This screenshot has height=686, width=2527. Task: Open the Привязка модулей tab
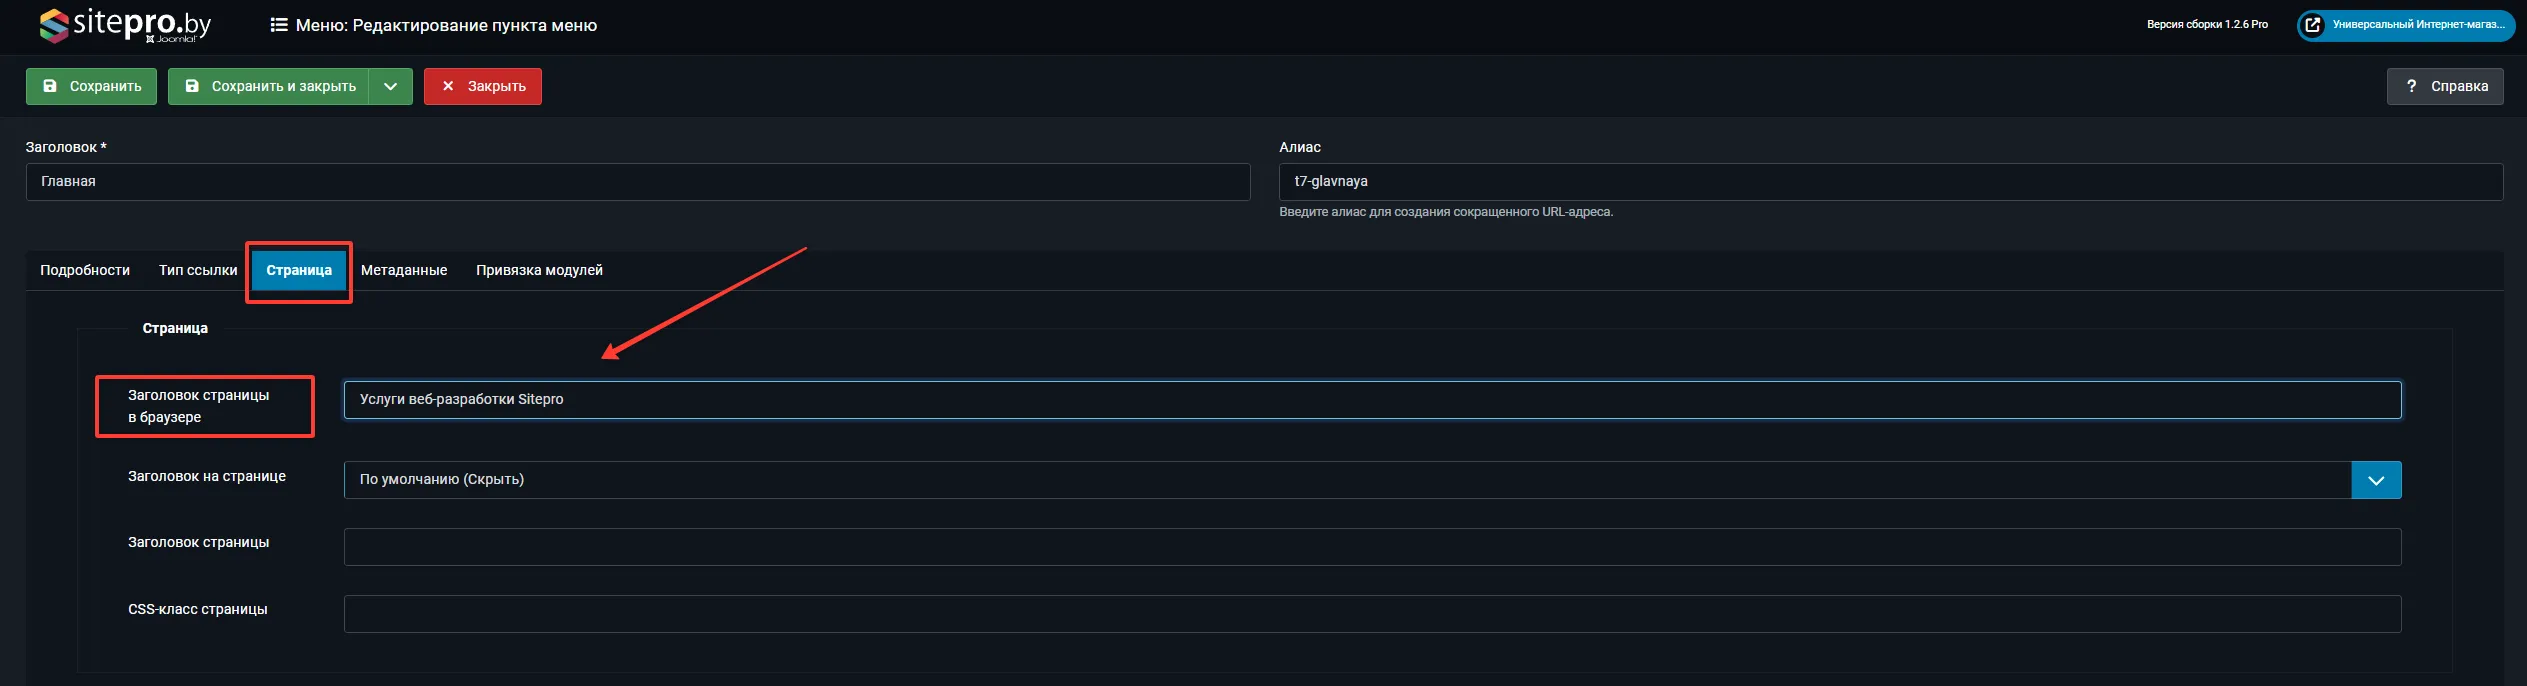coord(539,270)
